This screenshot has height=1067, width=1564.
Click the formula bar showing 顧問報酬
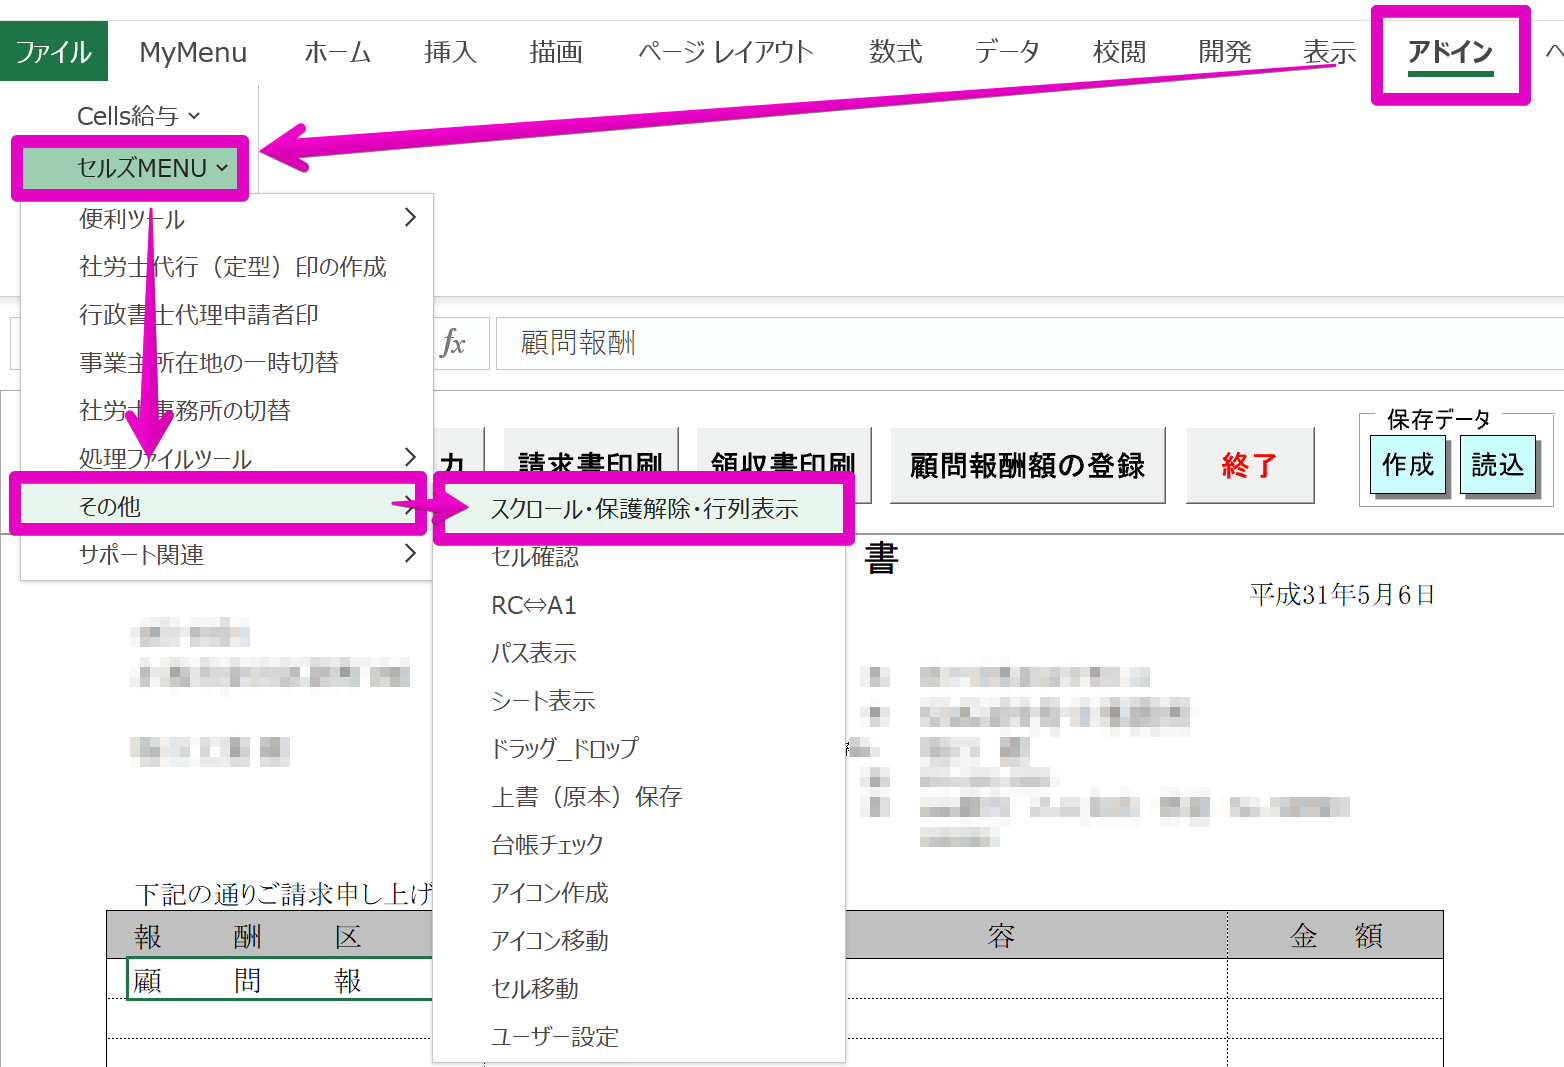(1000, 343)
